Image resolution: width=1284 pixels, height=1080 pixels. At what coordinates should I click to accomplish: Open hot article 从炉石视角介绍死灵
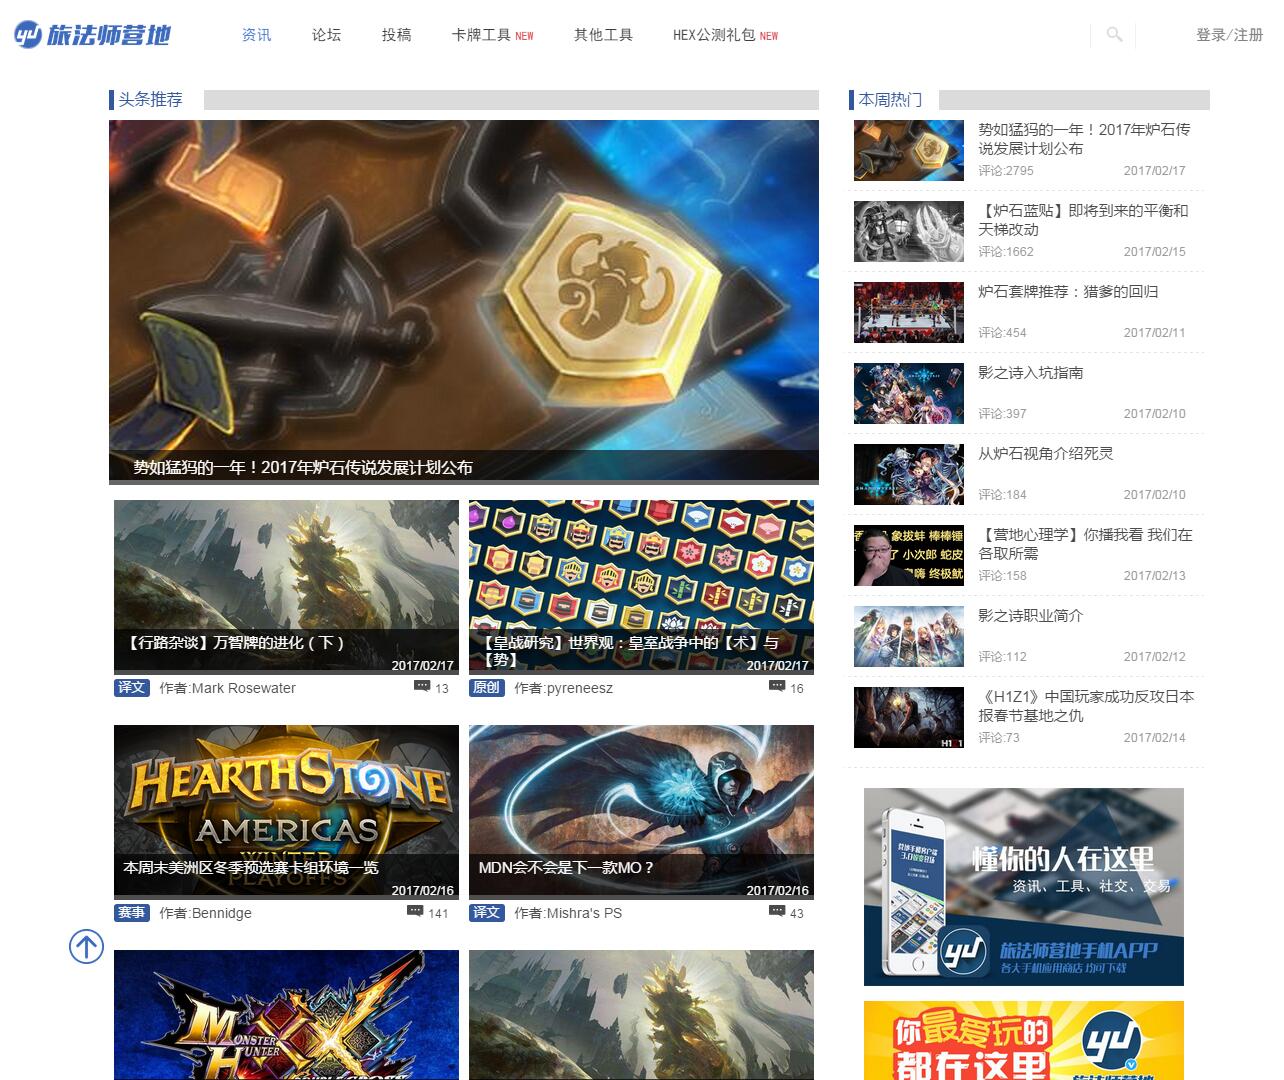pyautogui.click(x=1045, y=454)
